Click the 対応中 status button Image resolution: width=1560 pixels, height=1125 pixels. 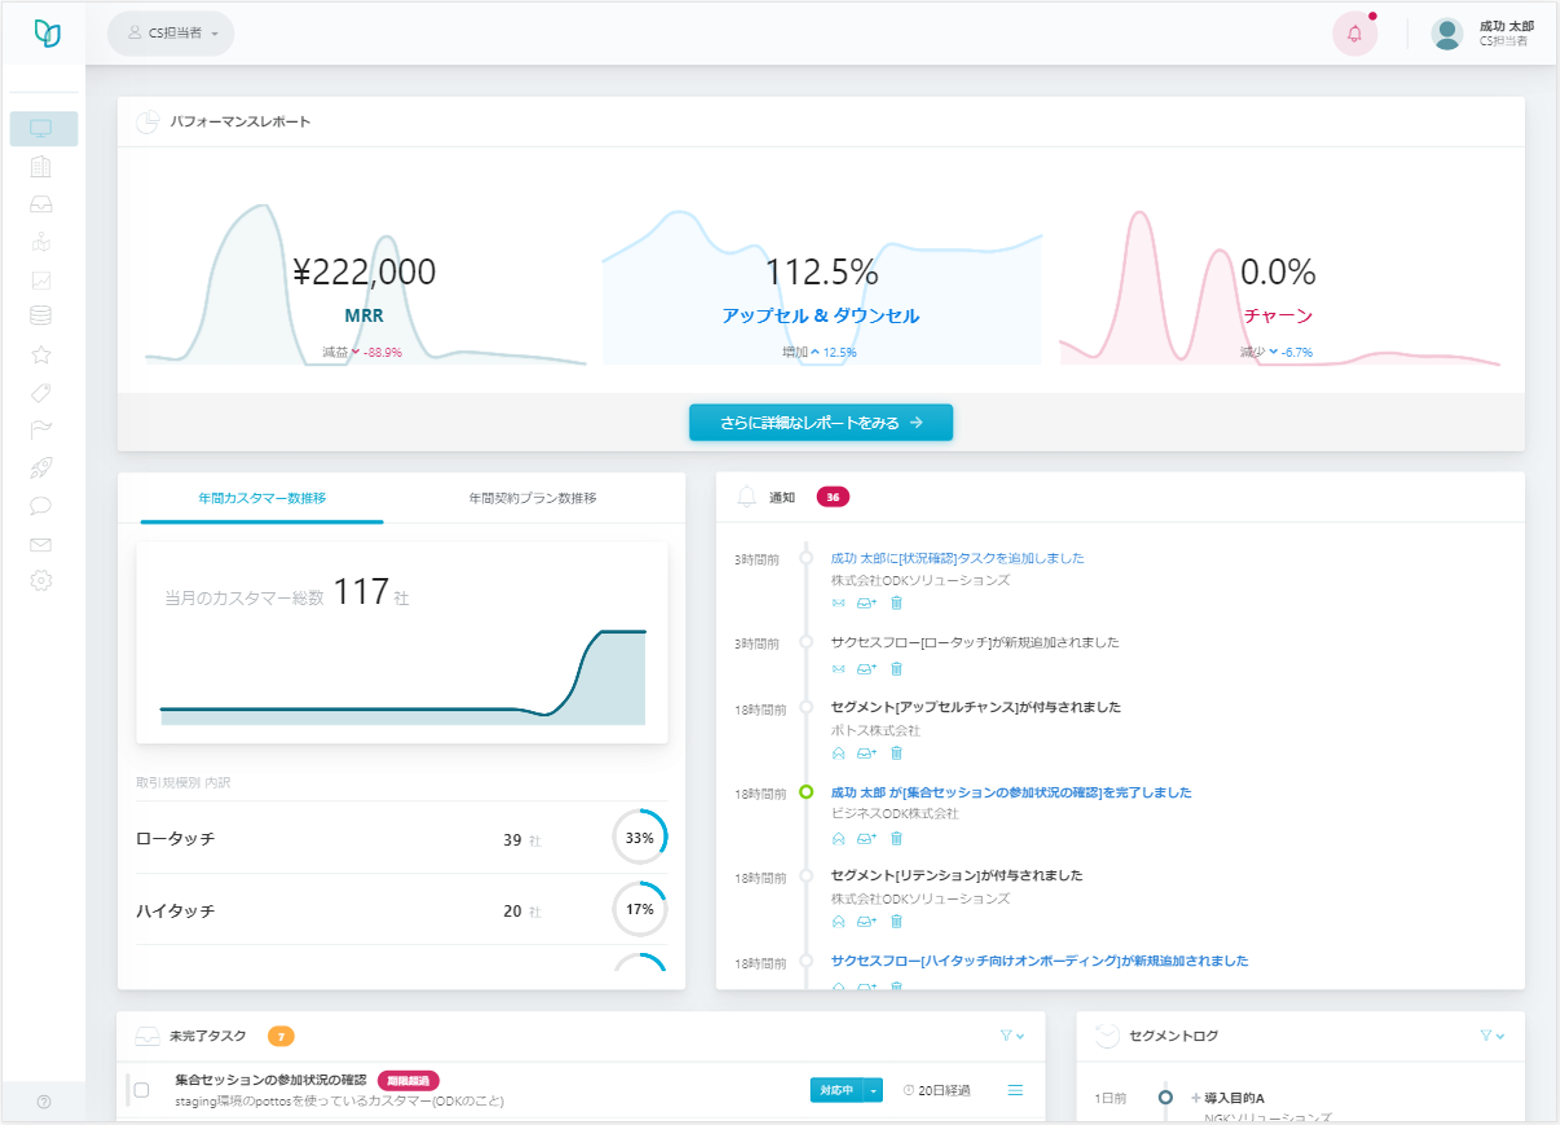coord(837,1090)
